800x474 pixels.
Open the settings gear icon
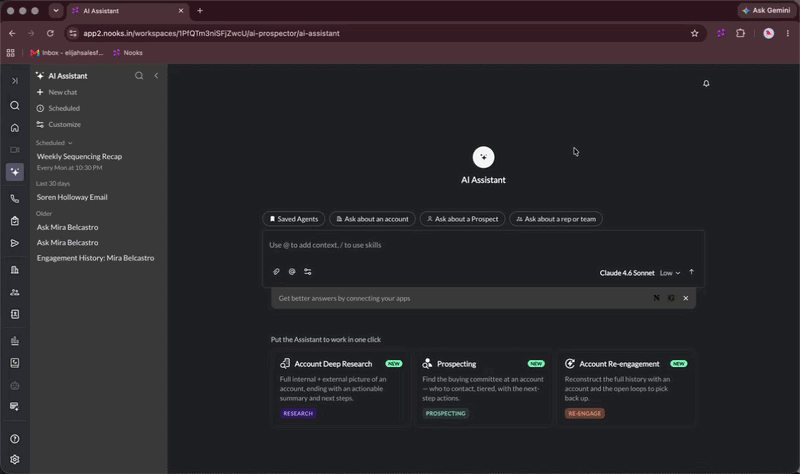click(x=15, y=460)
